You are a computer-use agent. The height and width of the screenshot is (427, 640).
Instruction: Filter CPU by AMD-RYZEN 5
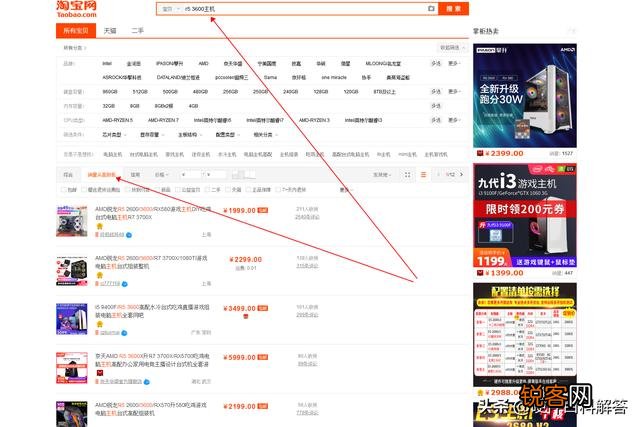click(118, 120)
